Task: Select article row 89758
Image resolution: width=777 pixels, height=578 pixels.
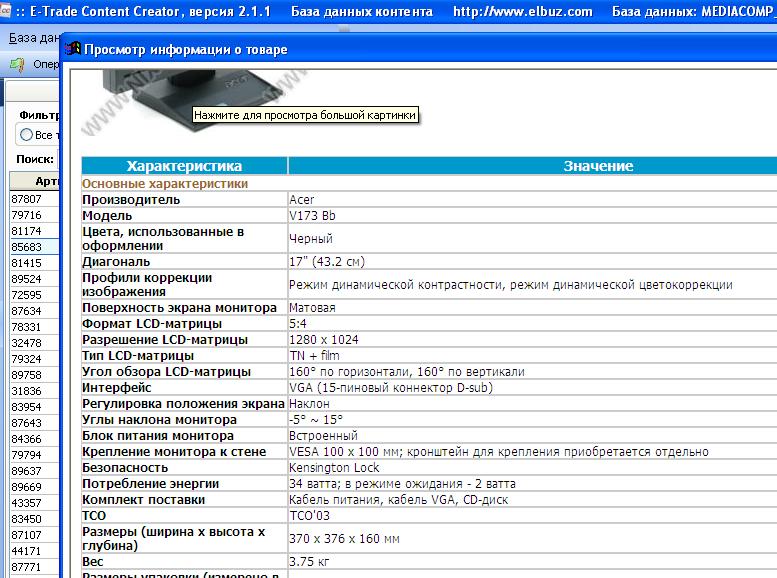Action: click(x=34, y=375)
